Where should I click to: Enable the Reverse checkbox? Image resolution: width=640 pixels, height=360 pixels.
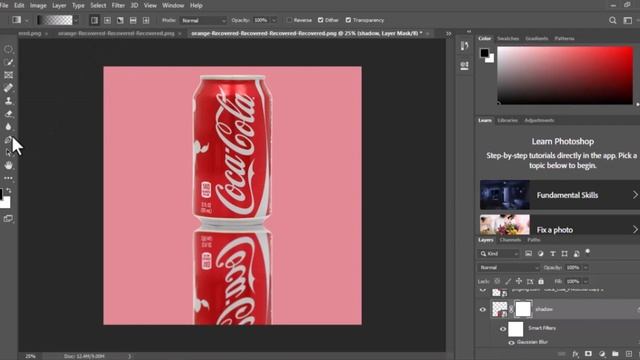coord(289,20)
